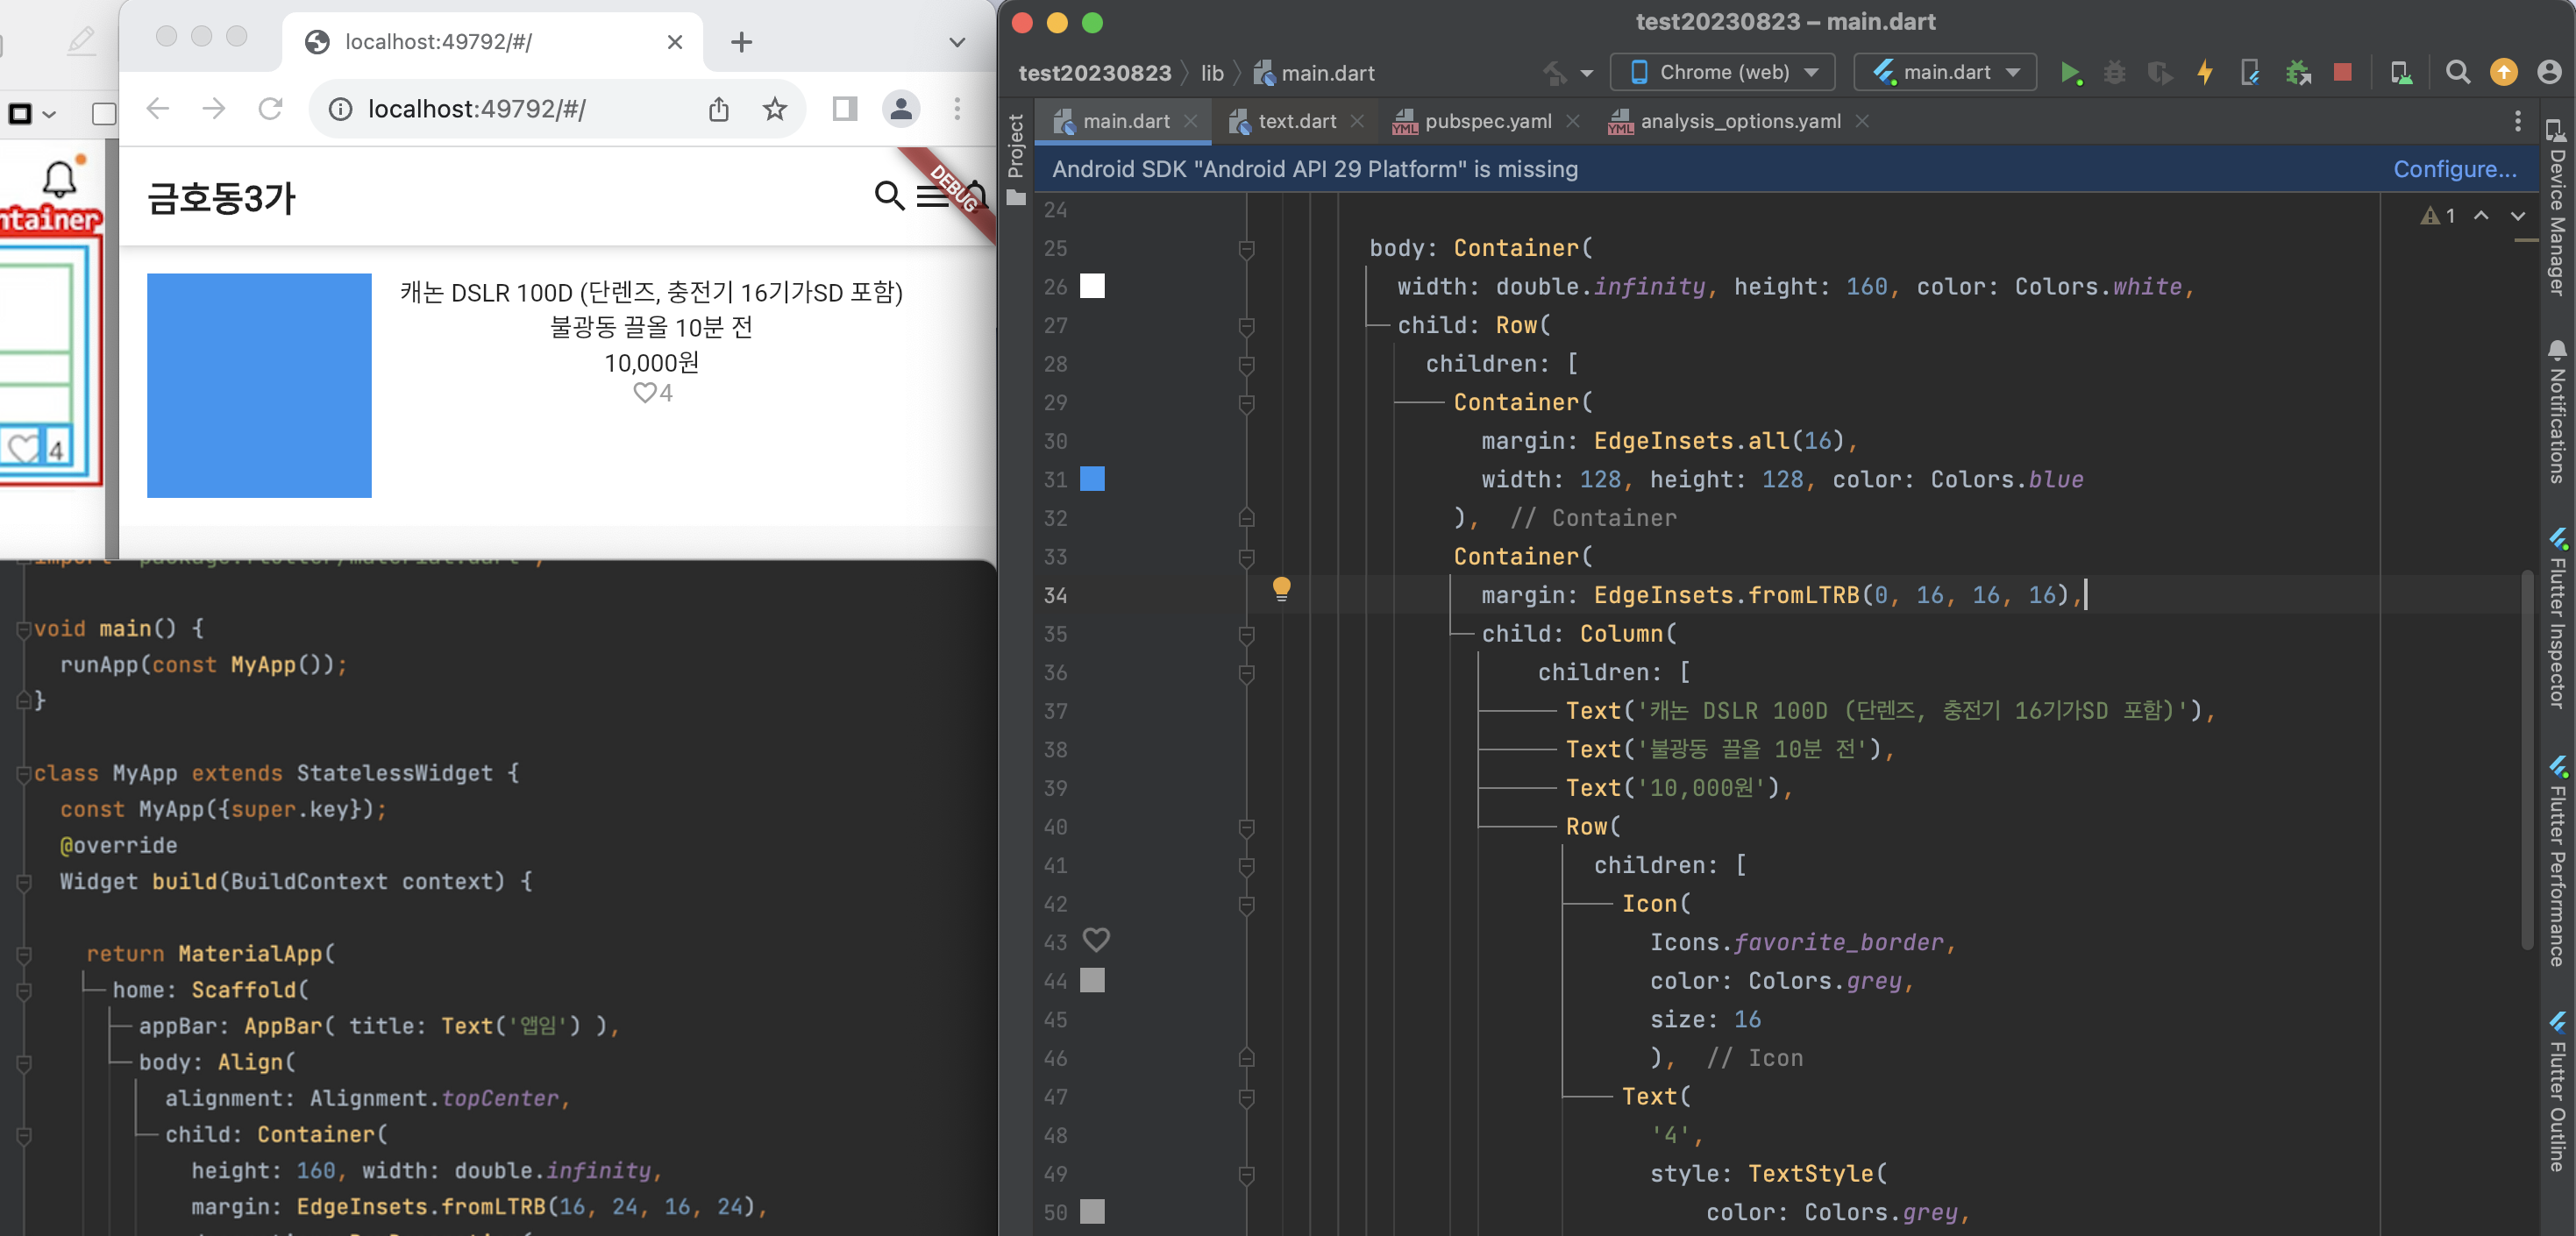Click the warning count indicator in editor
The height and width of the screenshot is (1236, 2576).
pos(2438,216)
